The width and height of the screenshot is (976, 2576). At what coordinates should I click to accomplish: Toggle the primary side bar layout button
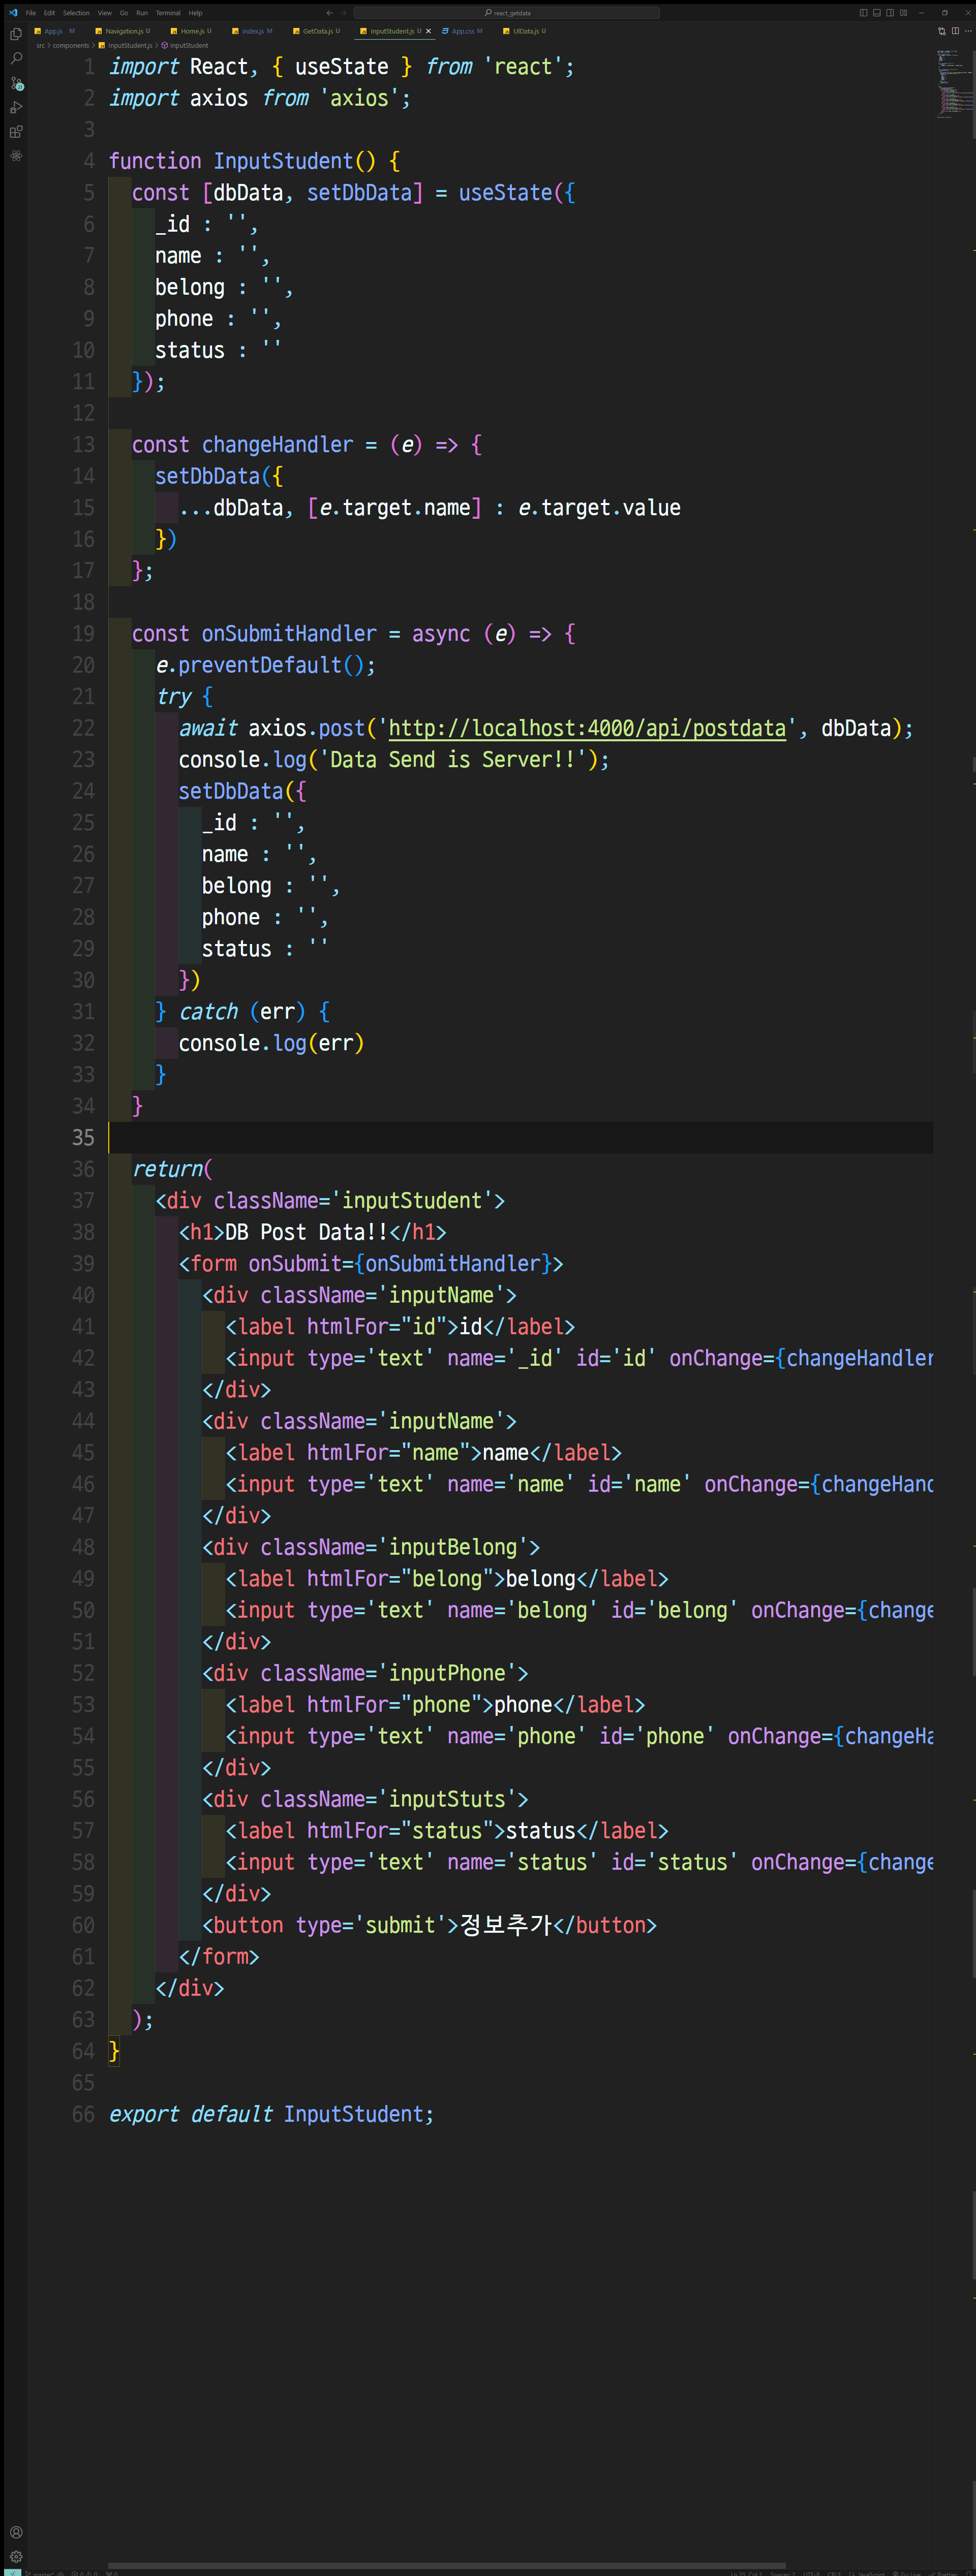pyautogui.click(x=863, y=13)
